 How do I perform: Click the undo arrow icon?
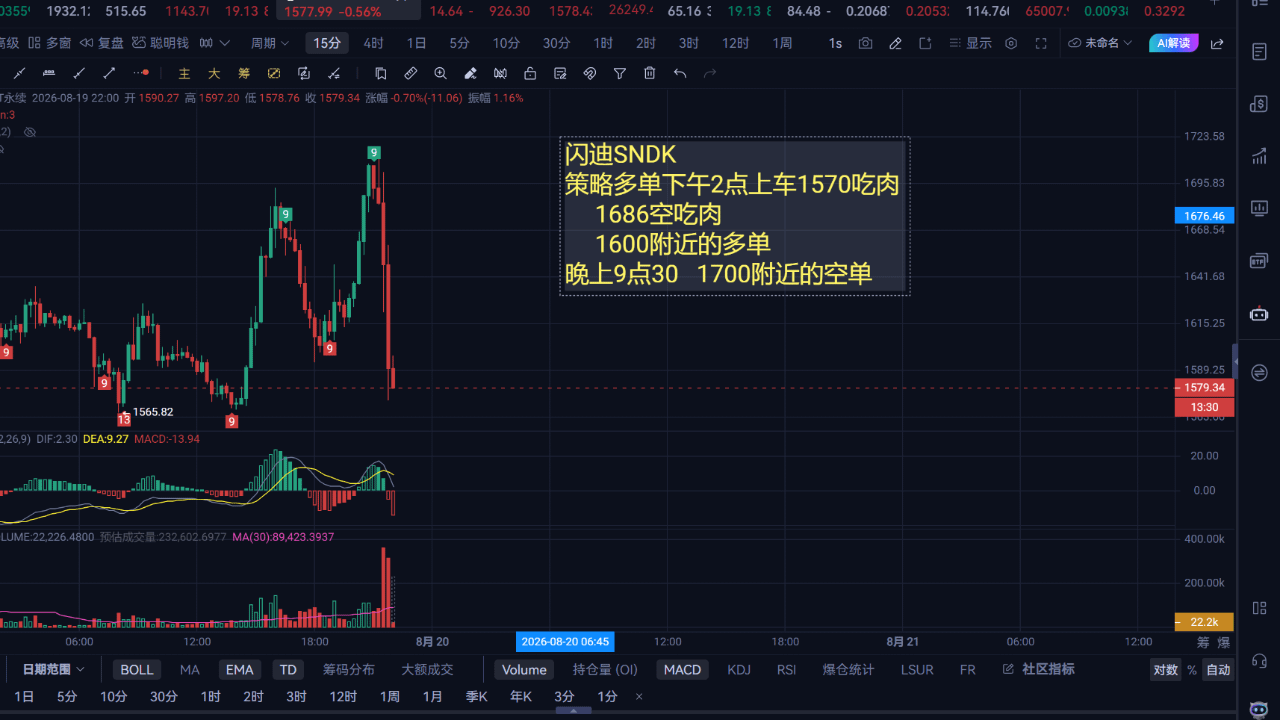[x=680, y=73]
